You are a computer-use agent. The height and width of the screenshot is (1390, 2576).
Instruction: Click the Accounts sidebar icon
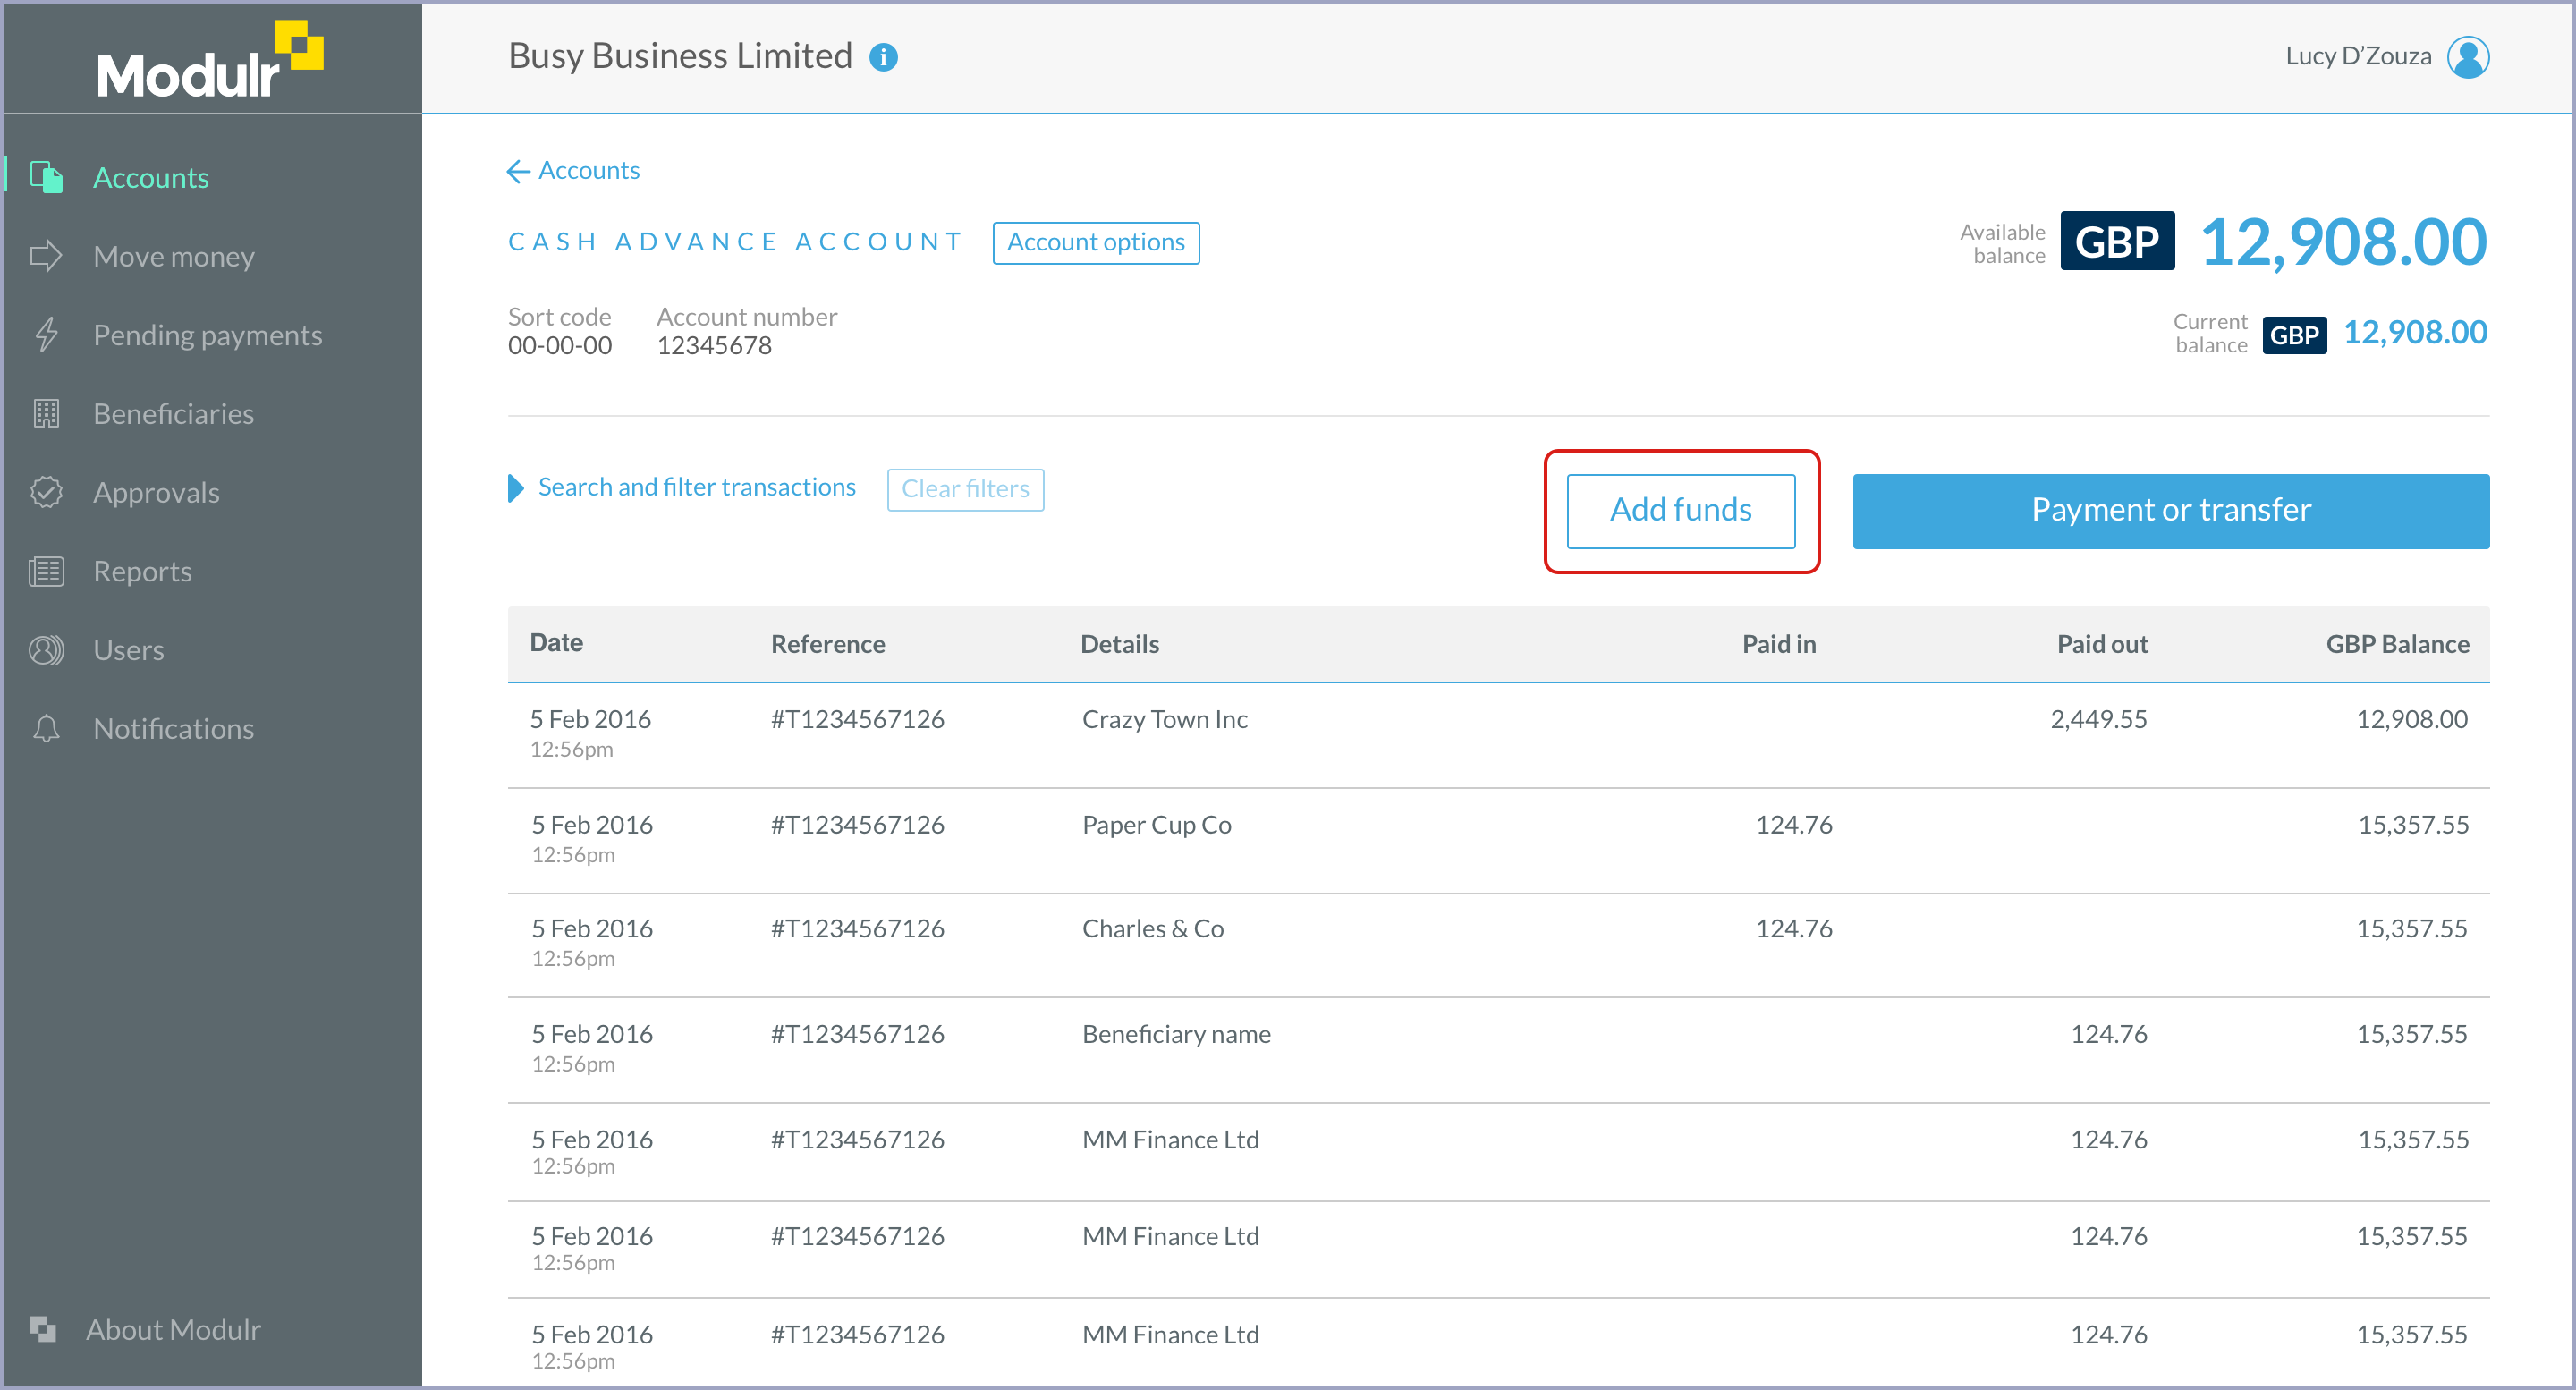click(46, 177)
